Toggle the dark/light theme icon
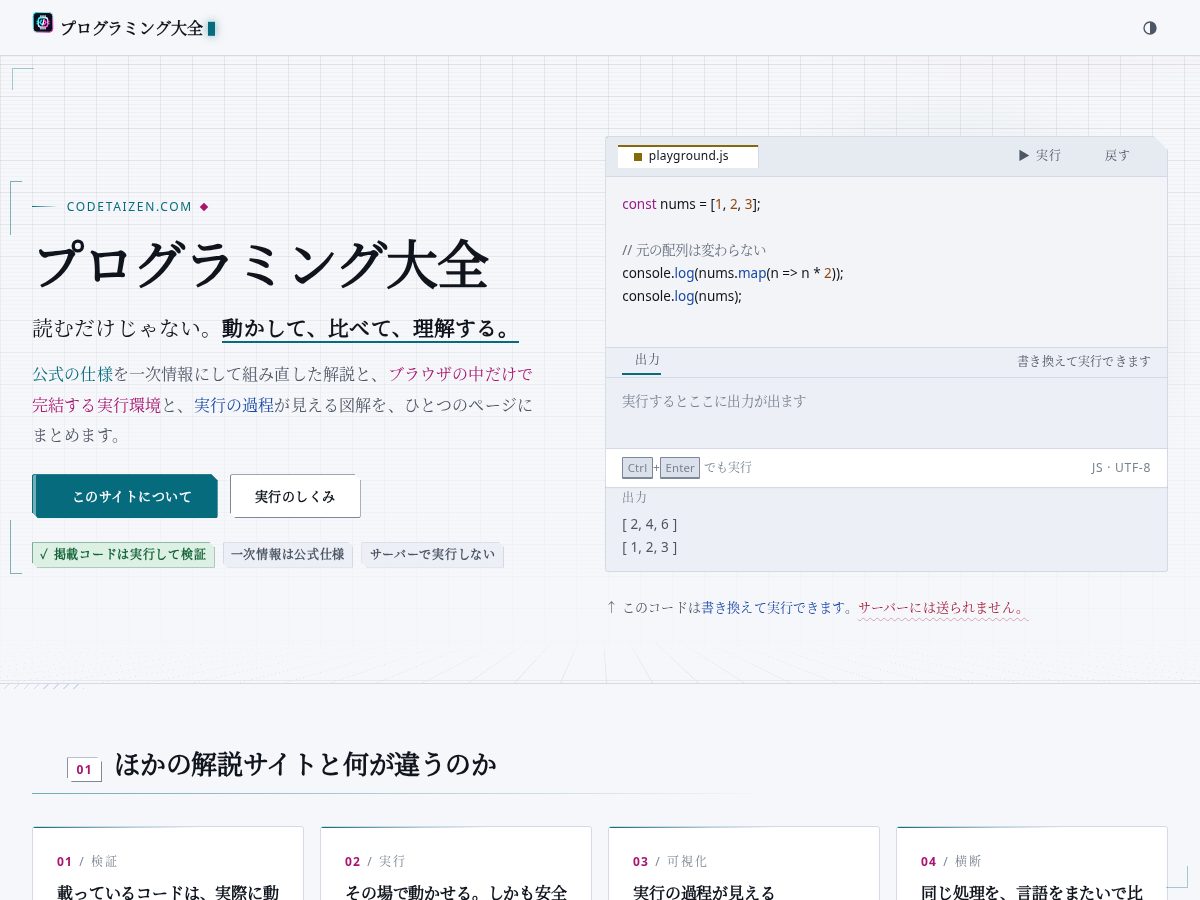The width and height of the screenshot is (1200, 900). 1150,28
